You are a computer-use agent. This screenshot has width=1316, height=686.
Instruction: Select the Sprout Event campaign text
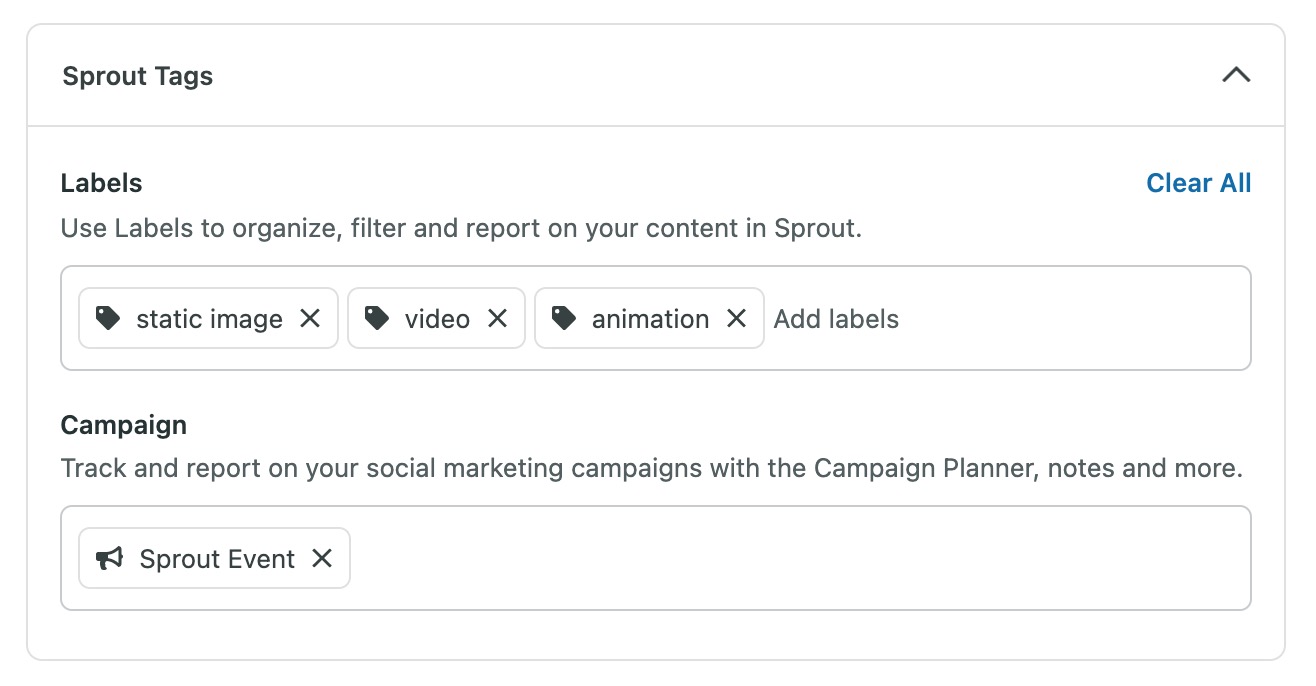[x=217, y=559]
